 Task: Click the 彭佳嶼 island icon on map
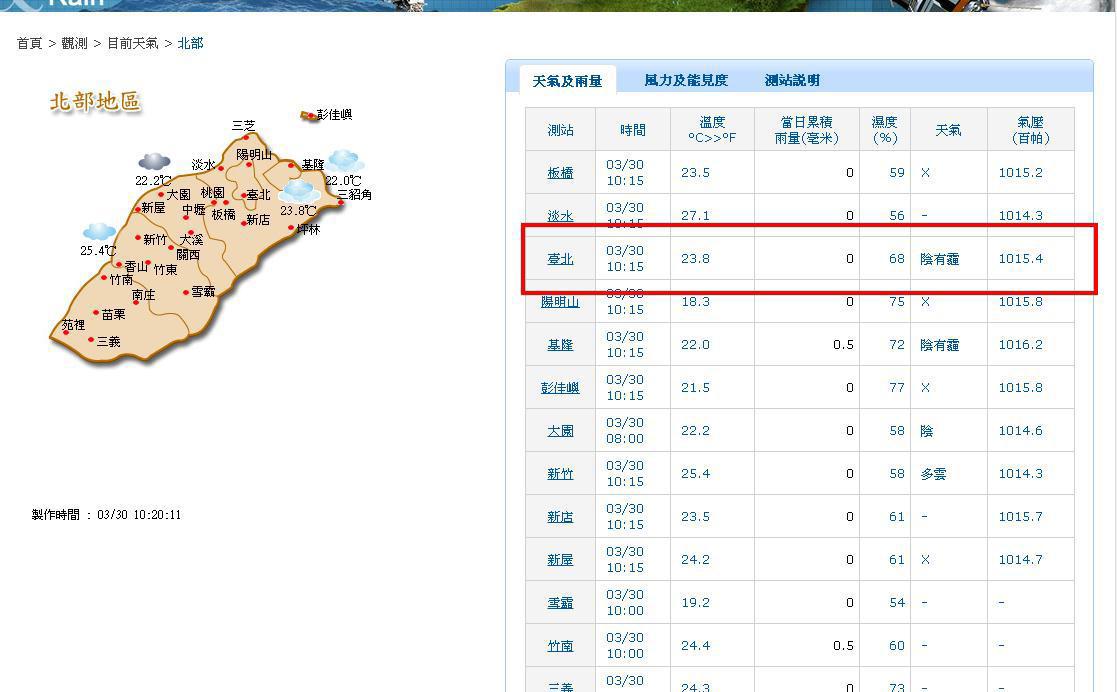pyautogui.click(x=309, y=115)
